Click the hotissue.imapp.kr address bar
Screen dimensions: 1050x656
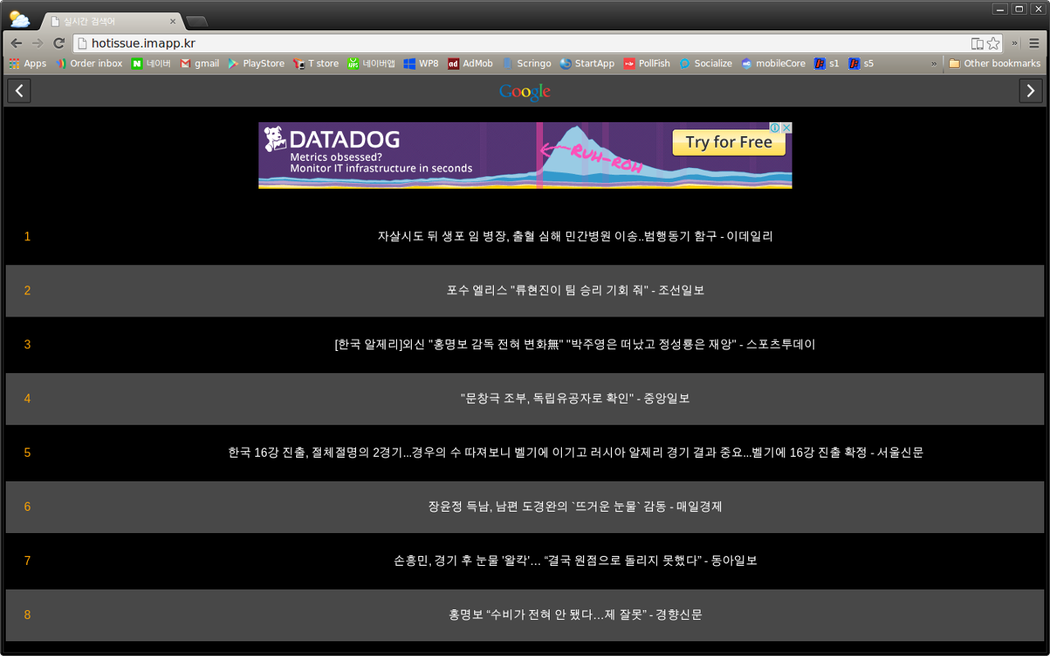pos(520,43)
